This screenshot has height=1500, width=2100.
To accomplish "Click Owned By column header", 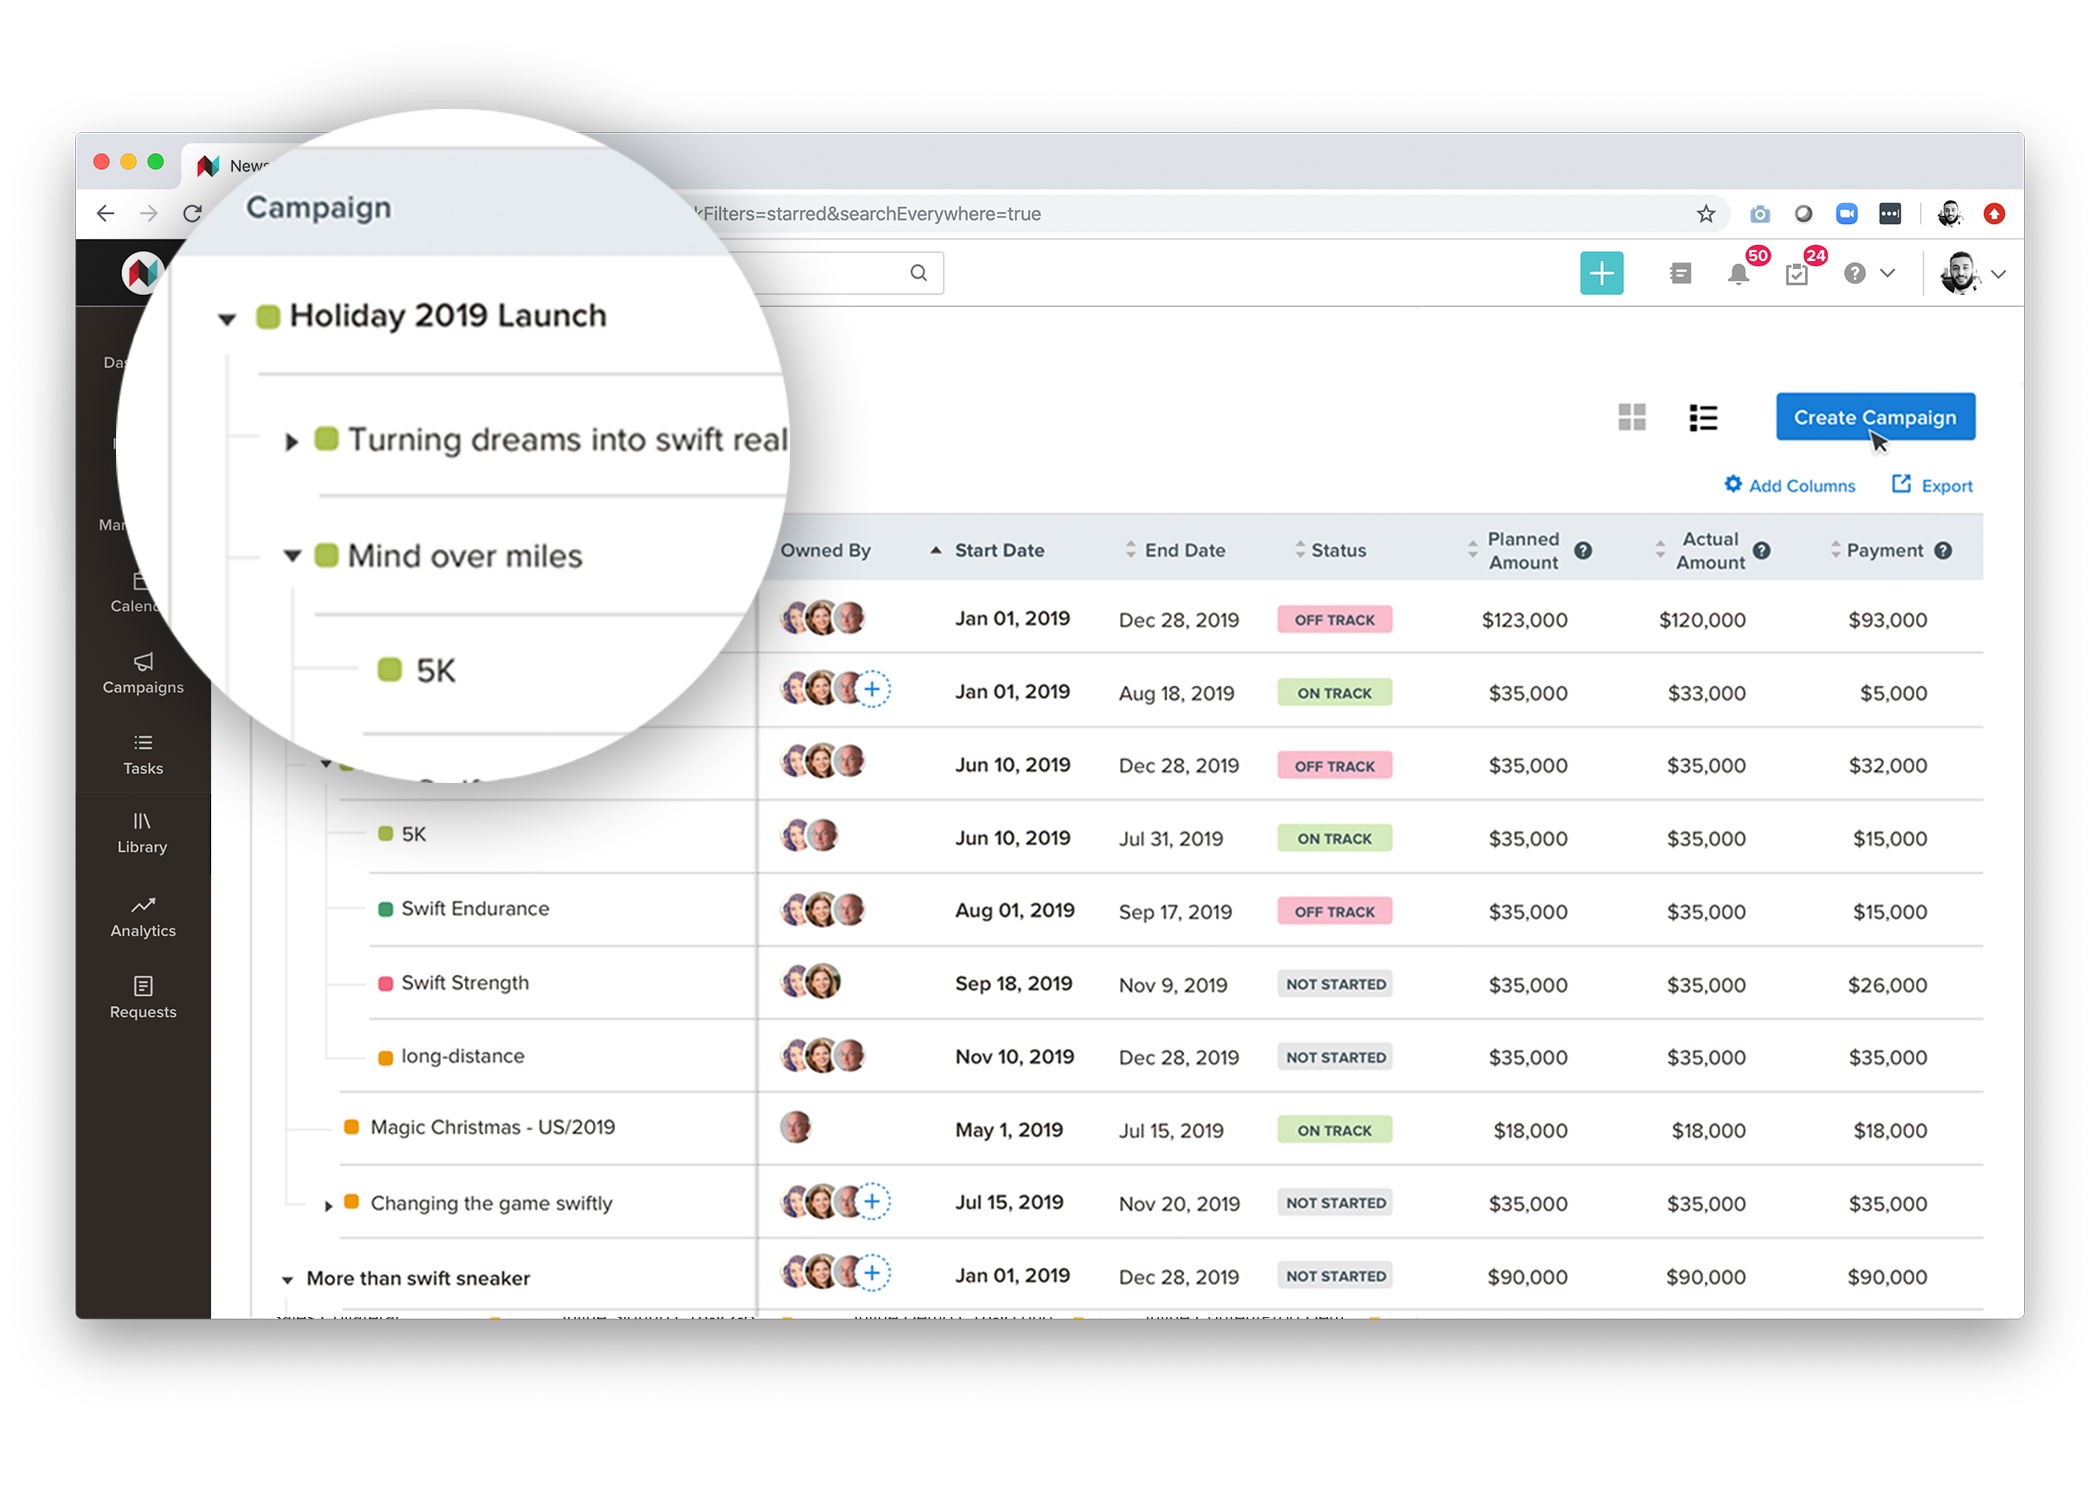I will 825,550.
